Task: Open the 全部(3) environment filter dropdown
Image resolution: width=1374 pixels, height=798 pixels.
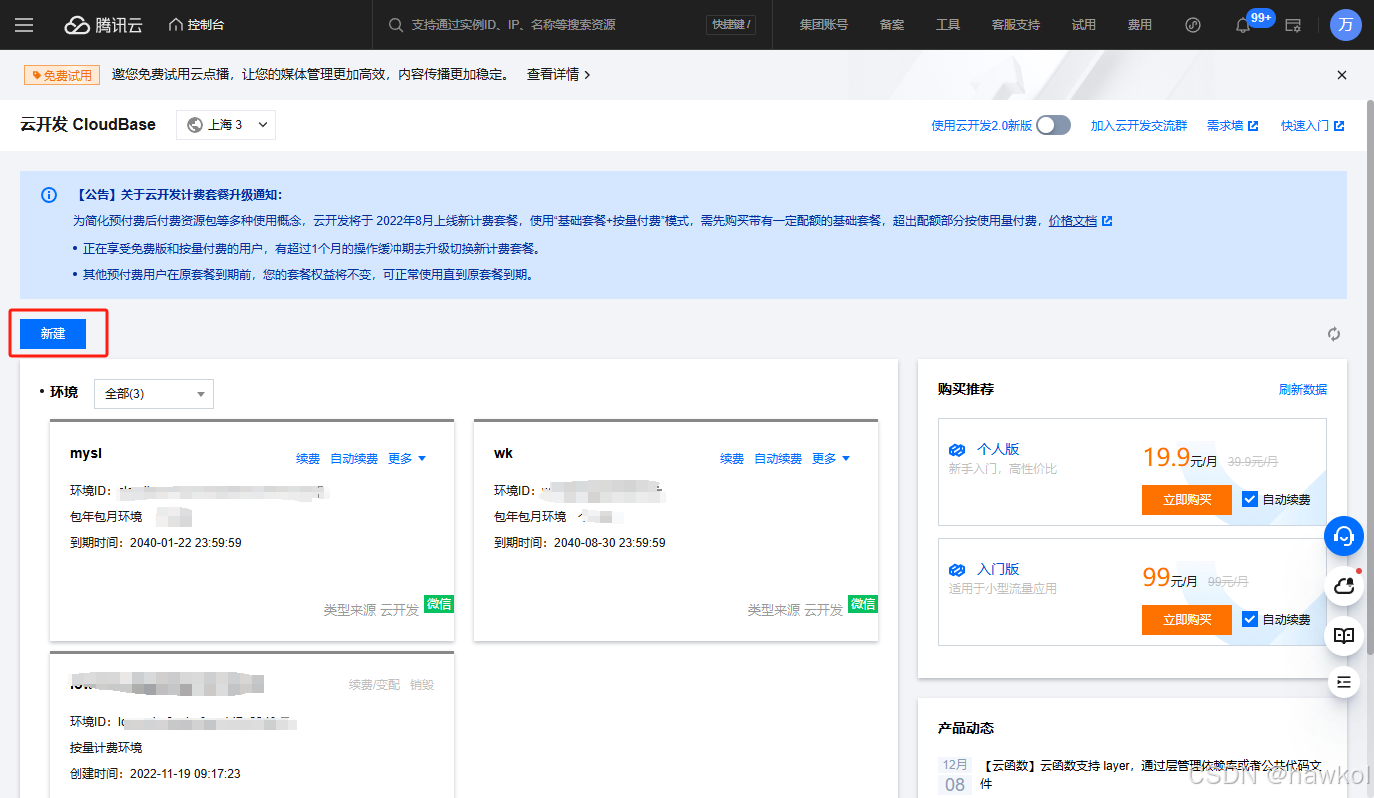Action: pyautogui.click(x=154, y=394)
